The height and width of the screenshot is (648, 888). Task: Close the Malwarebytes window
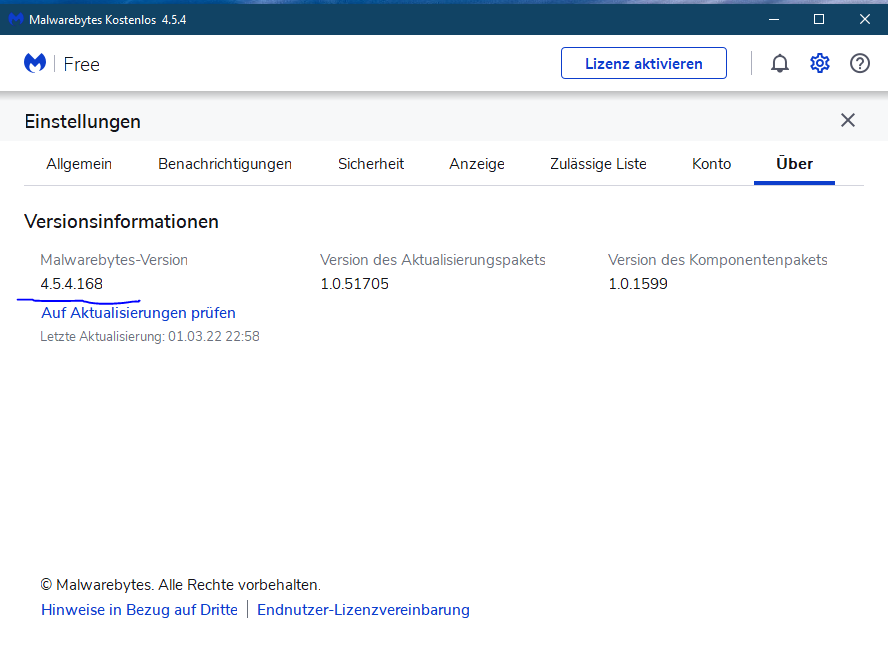click(865, 19)
